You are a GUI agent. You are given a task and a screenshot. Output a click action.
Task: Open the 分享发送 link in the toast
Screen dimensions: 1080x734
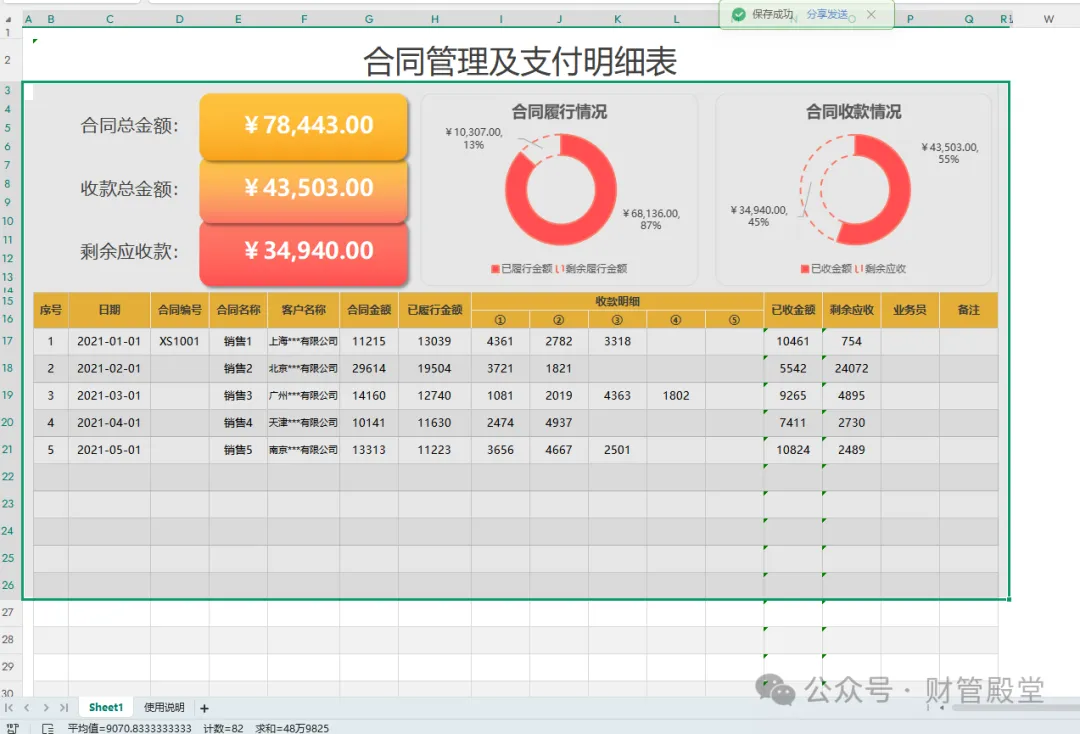[x=827, y=14]
